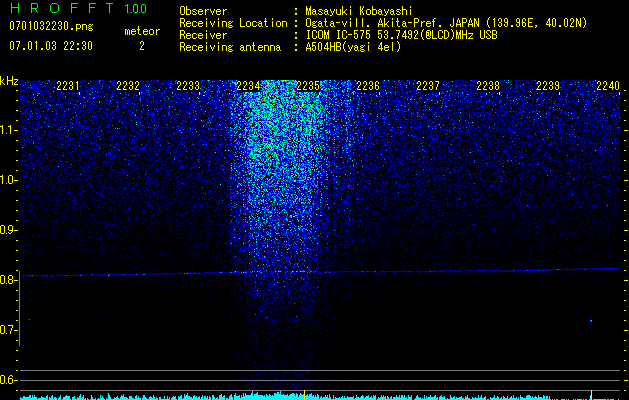Click the cyan signal-level strip along the bottom
This screenshot has height=400, width=629.
(320, 397)
